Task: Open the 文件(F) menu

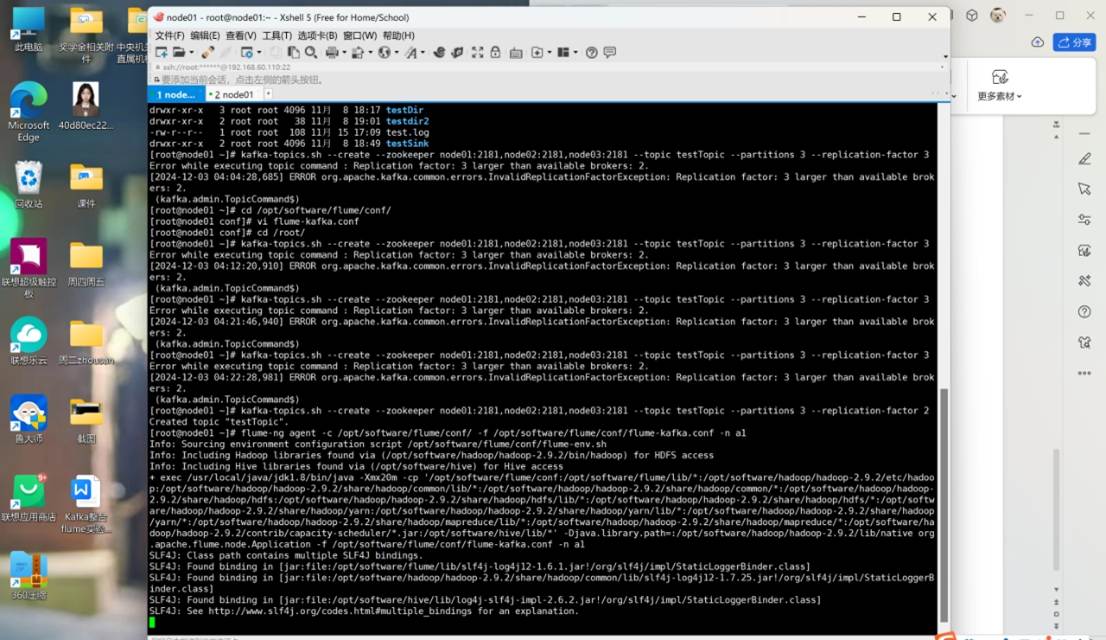Action: click(169, 35)
